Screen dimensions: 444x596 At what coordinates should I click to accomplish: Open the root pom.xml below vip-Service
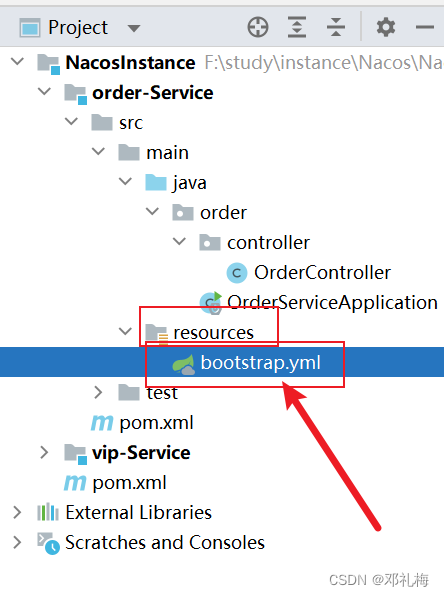129,483
